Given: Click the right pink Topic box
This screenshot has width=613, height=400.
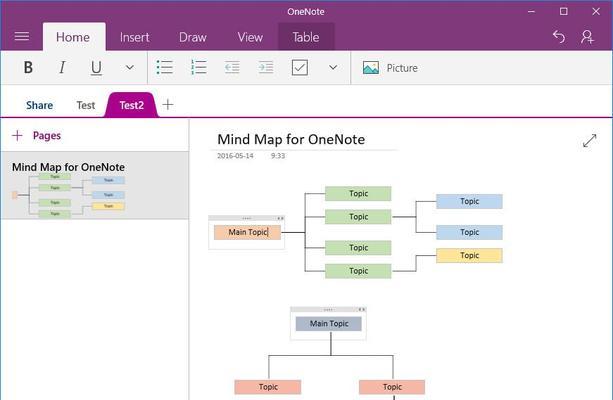Looking at the screenshot, I should click(x=392, y=387).
